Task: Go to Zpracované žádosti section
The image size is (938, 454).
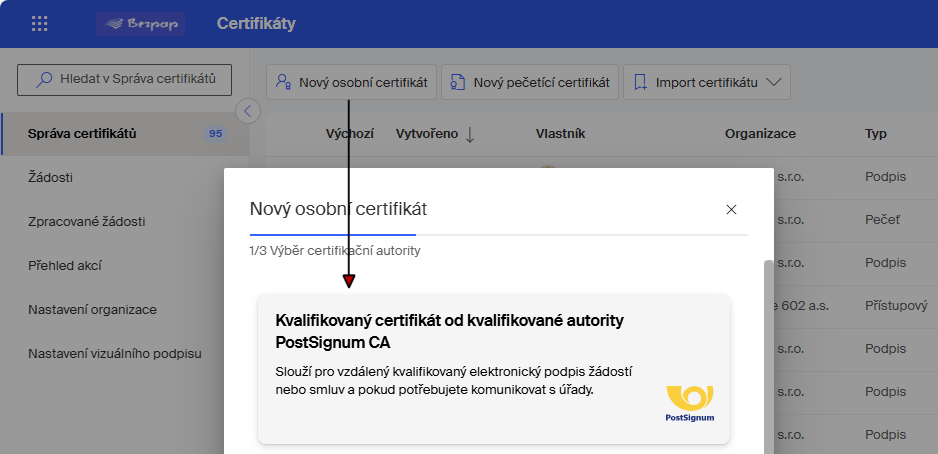Action: (x=86, y=222)
